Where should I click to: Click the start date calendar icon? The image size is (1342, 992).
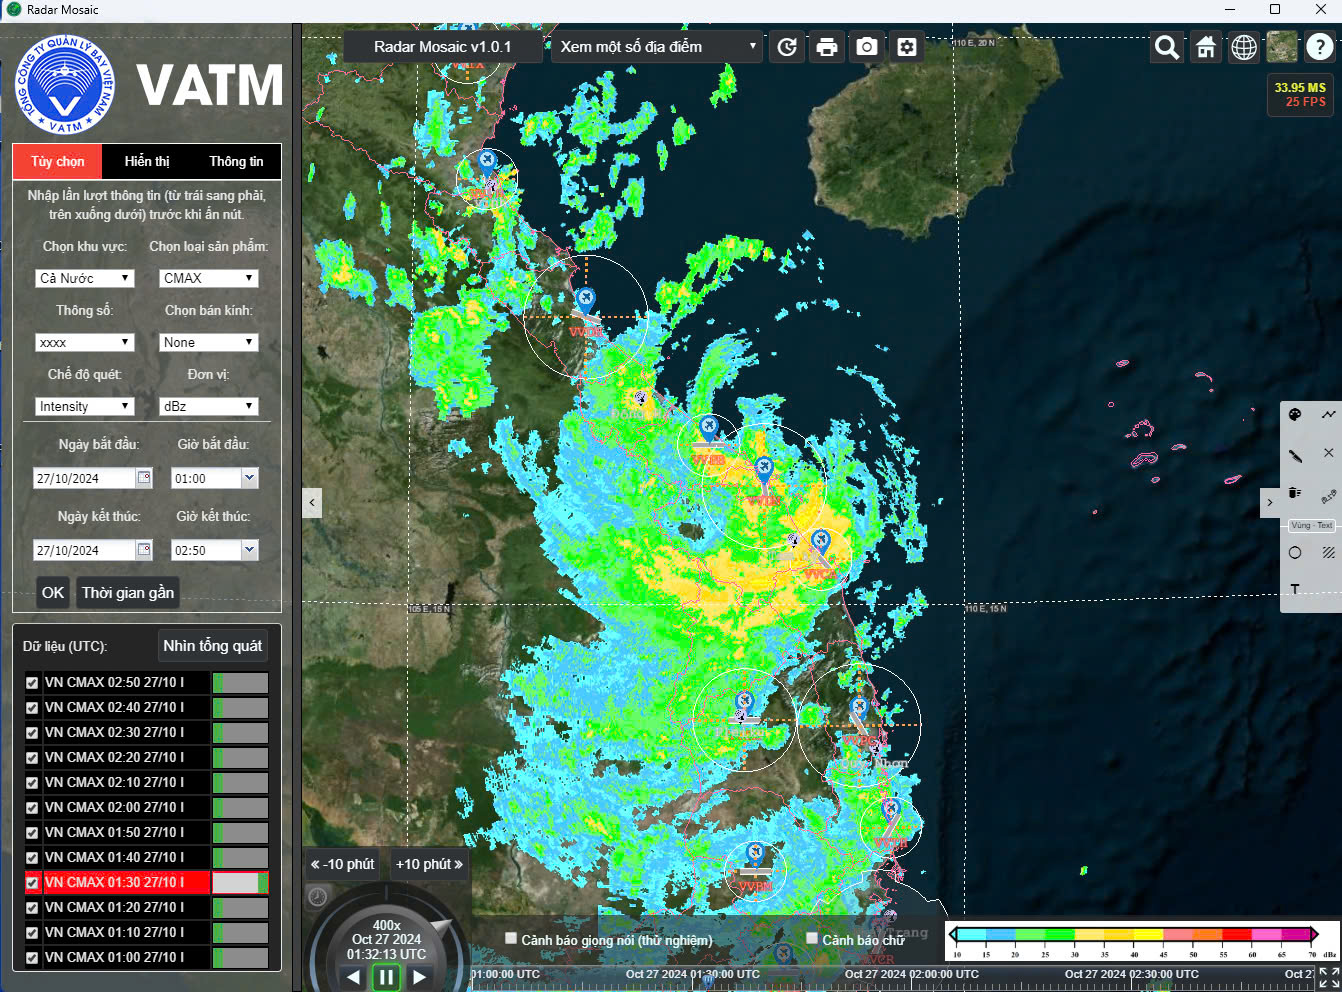pos(144,478)
